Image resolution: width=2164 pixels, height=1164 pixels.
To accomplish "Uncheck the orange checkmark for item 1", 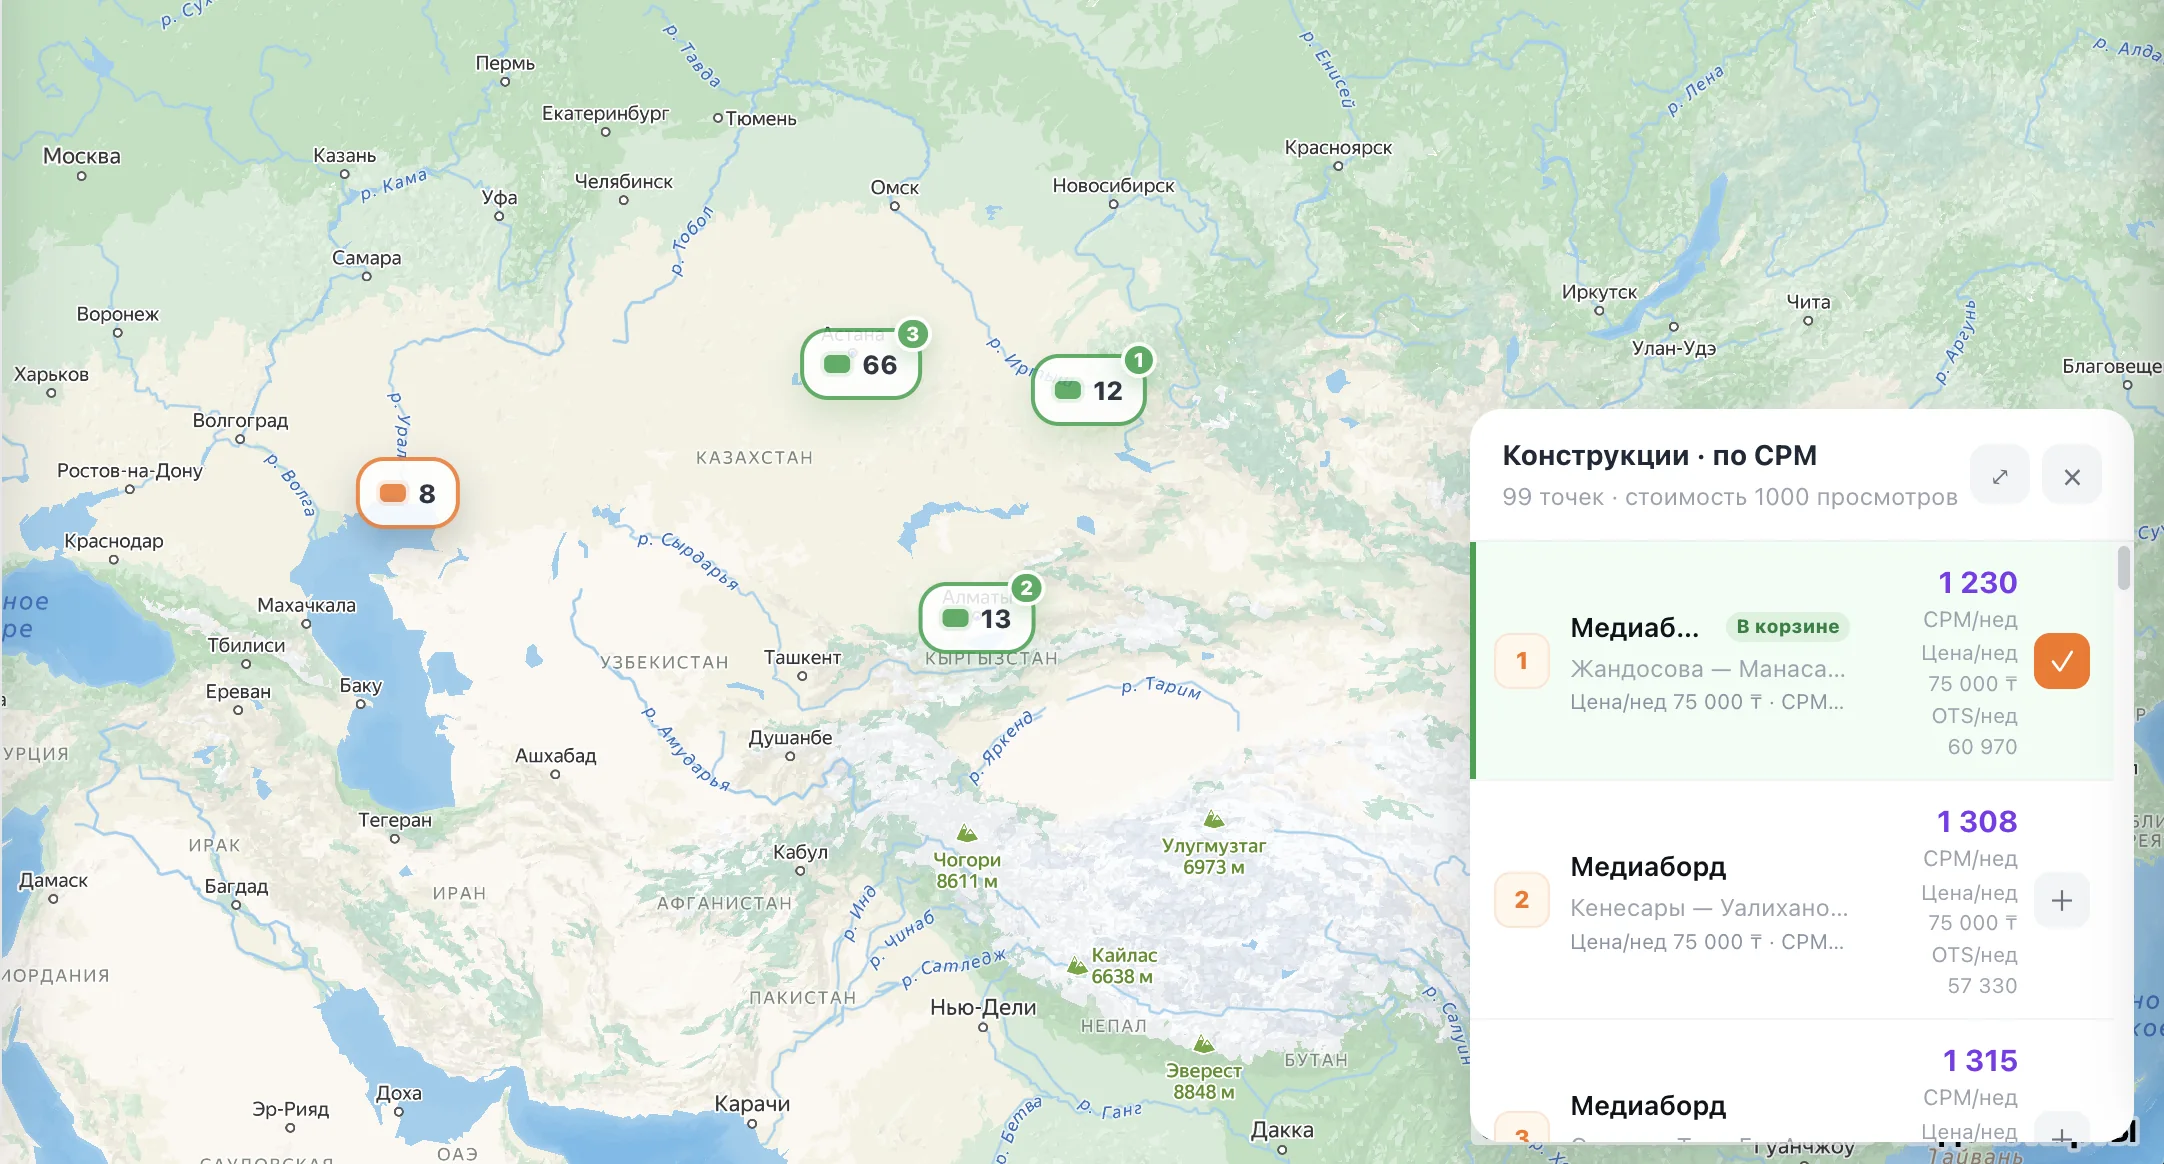I will (x=2062, y=661).
